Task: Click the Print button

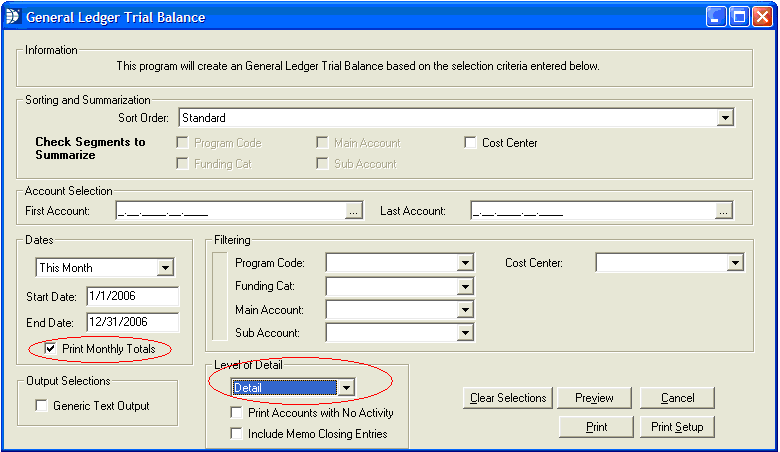Action: [x=596, y=427]
